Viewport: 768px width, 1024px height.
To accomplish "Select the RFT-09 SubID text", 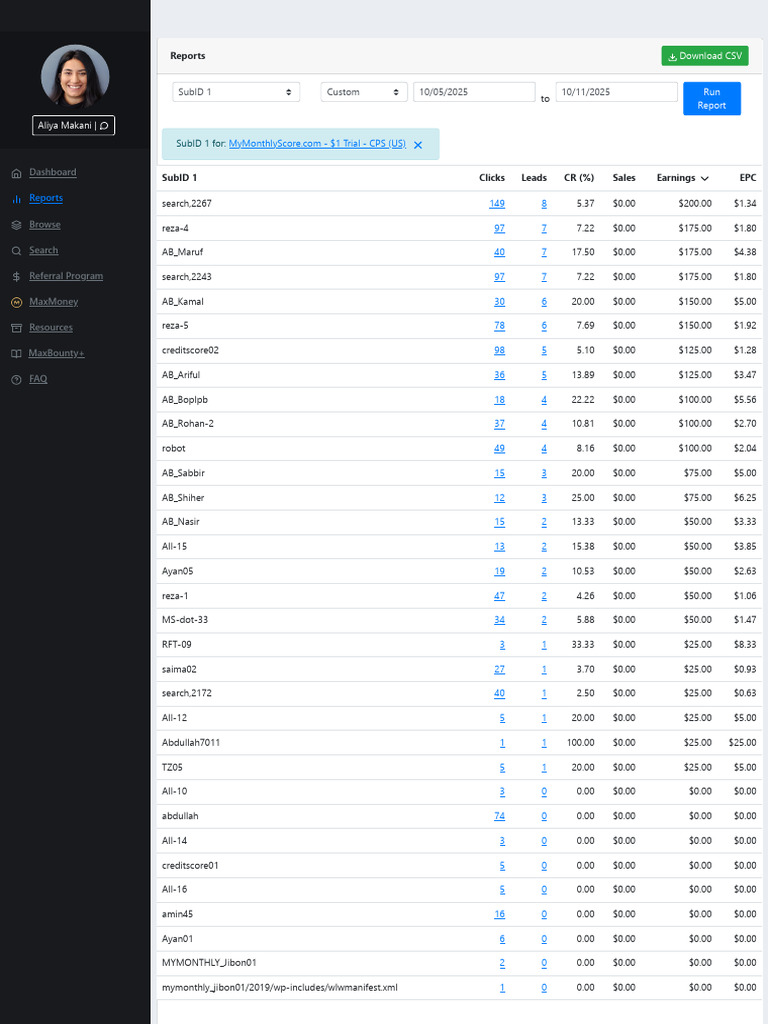I will coord(176,645).
